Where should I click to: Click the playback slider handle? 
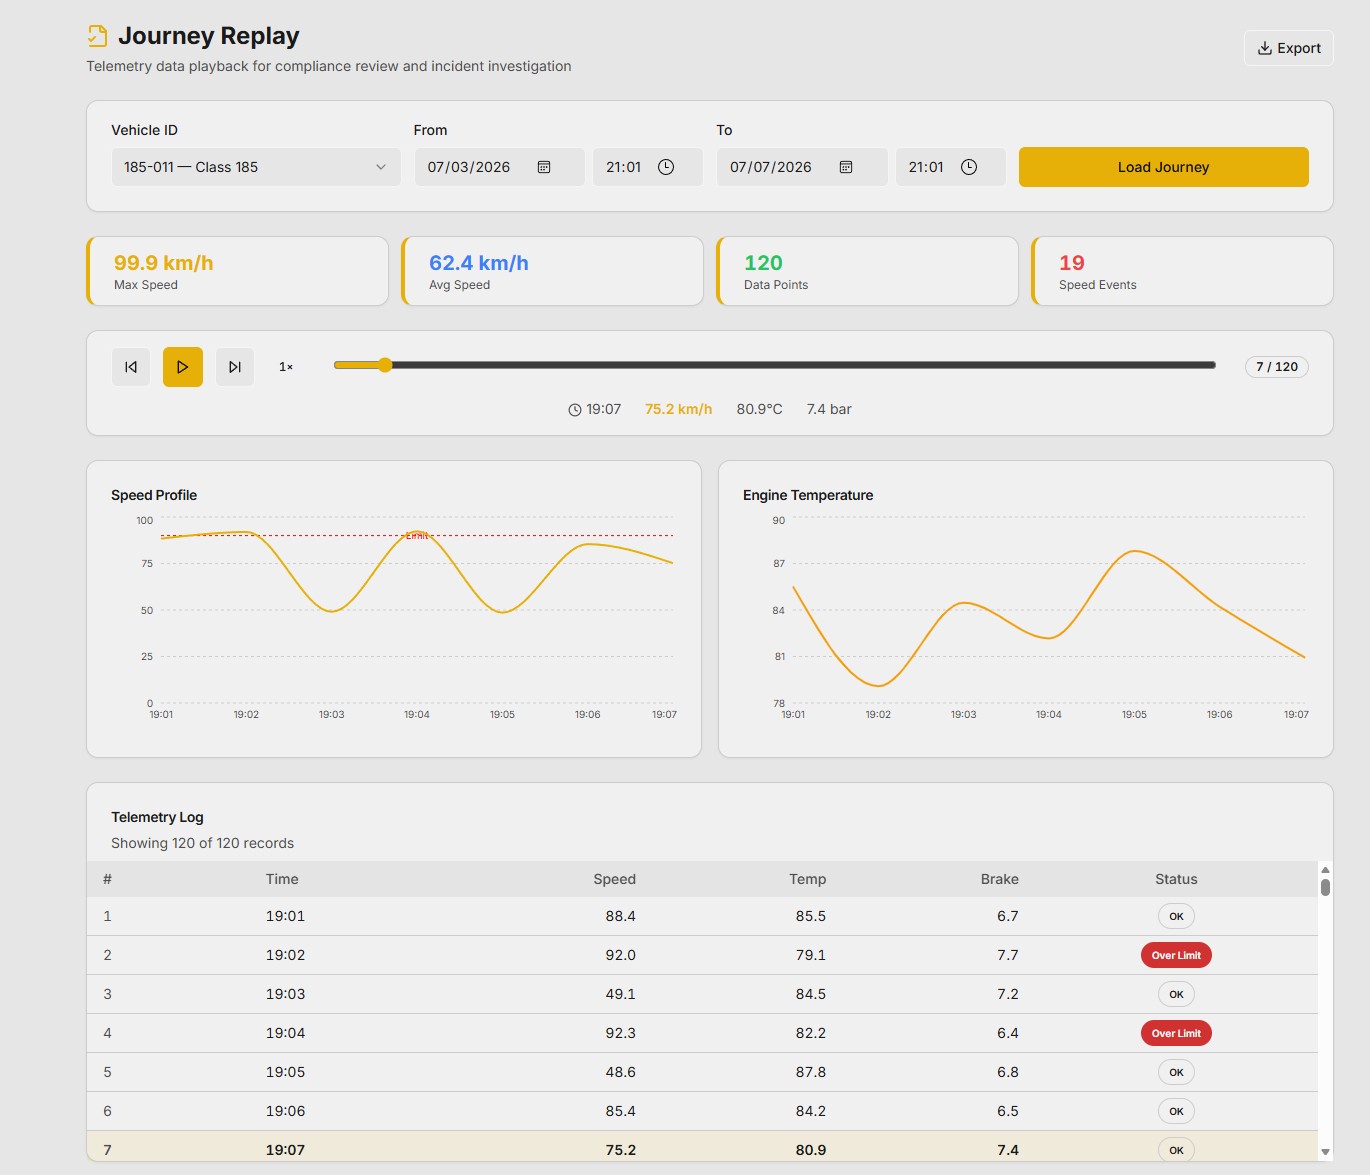coord(385,365)
